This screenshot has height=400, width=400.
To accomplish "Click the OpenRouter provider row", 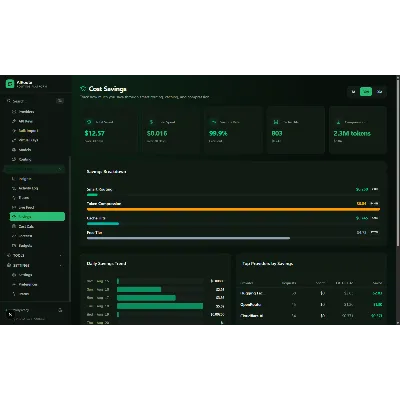I will 311,304.
